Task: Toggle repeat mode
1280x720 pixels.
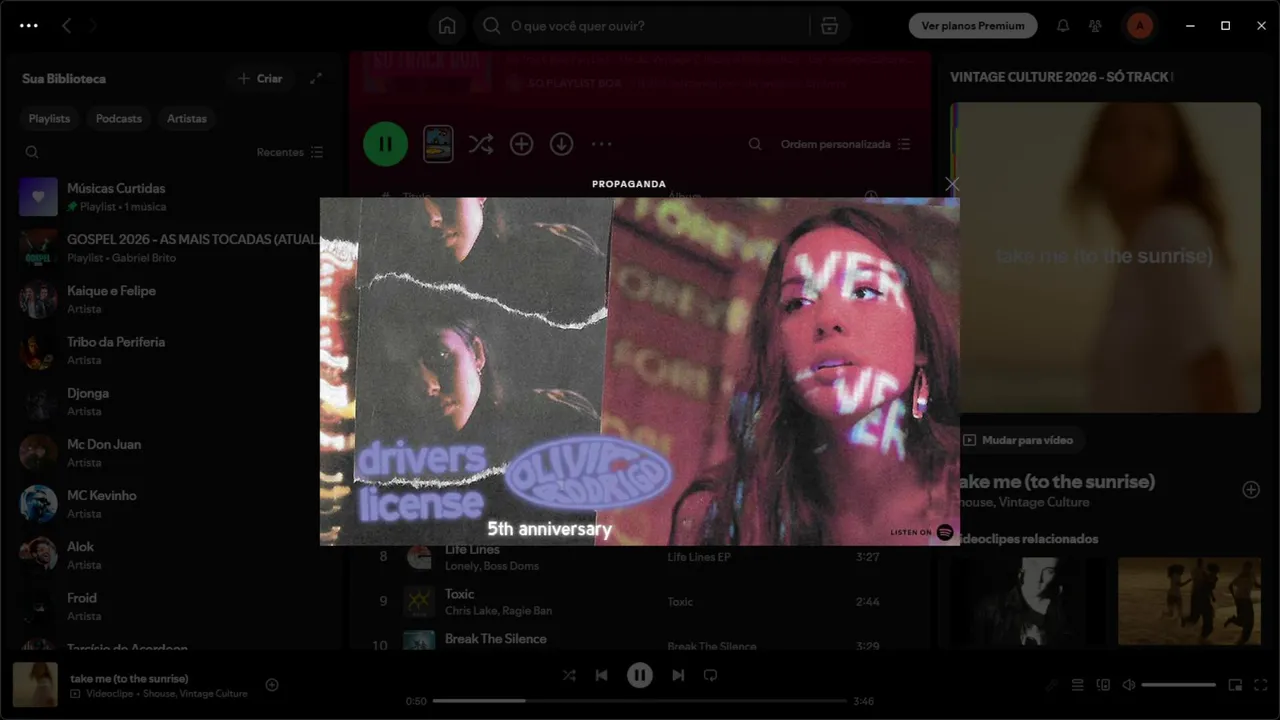Action: click(x=710, y=675)
